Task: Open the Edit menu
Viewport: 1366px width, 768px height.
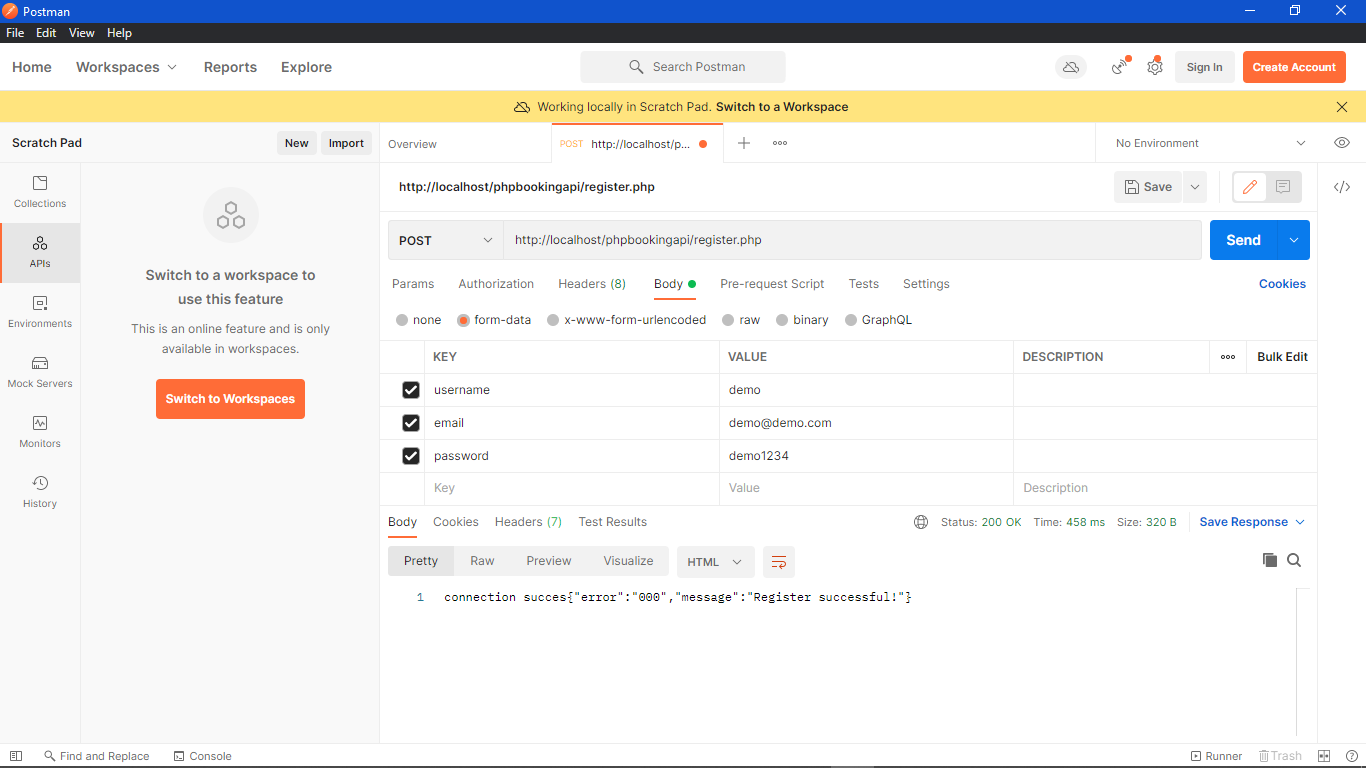Action: [46, 33]
